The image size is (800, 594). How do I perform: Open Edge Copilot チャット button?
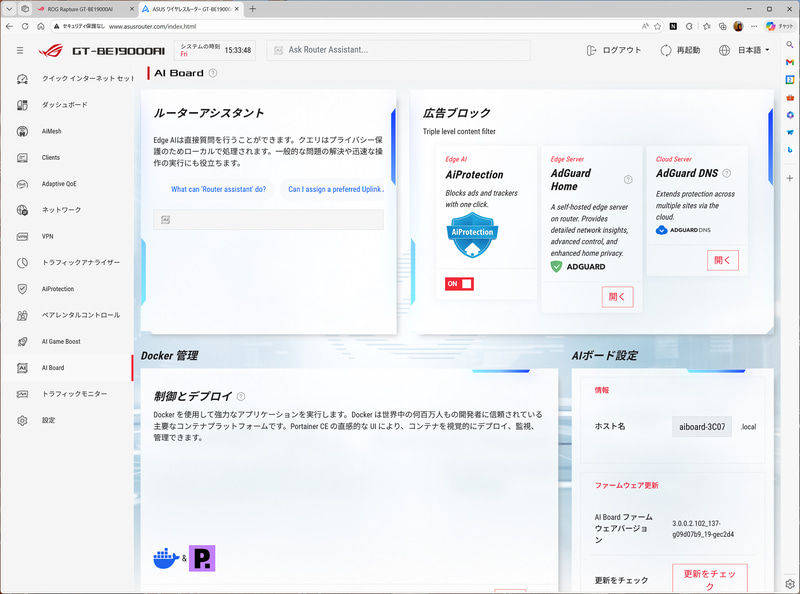point(780,26)
